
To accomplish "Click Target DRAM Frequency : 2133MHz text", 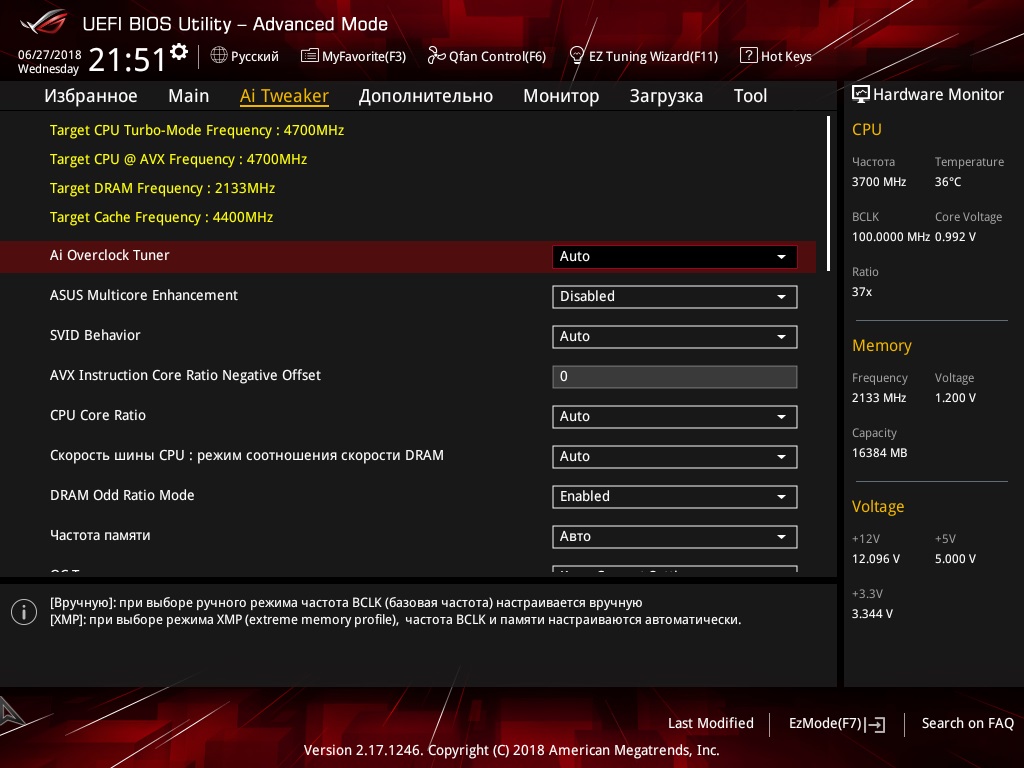I will [162, 188].
